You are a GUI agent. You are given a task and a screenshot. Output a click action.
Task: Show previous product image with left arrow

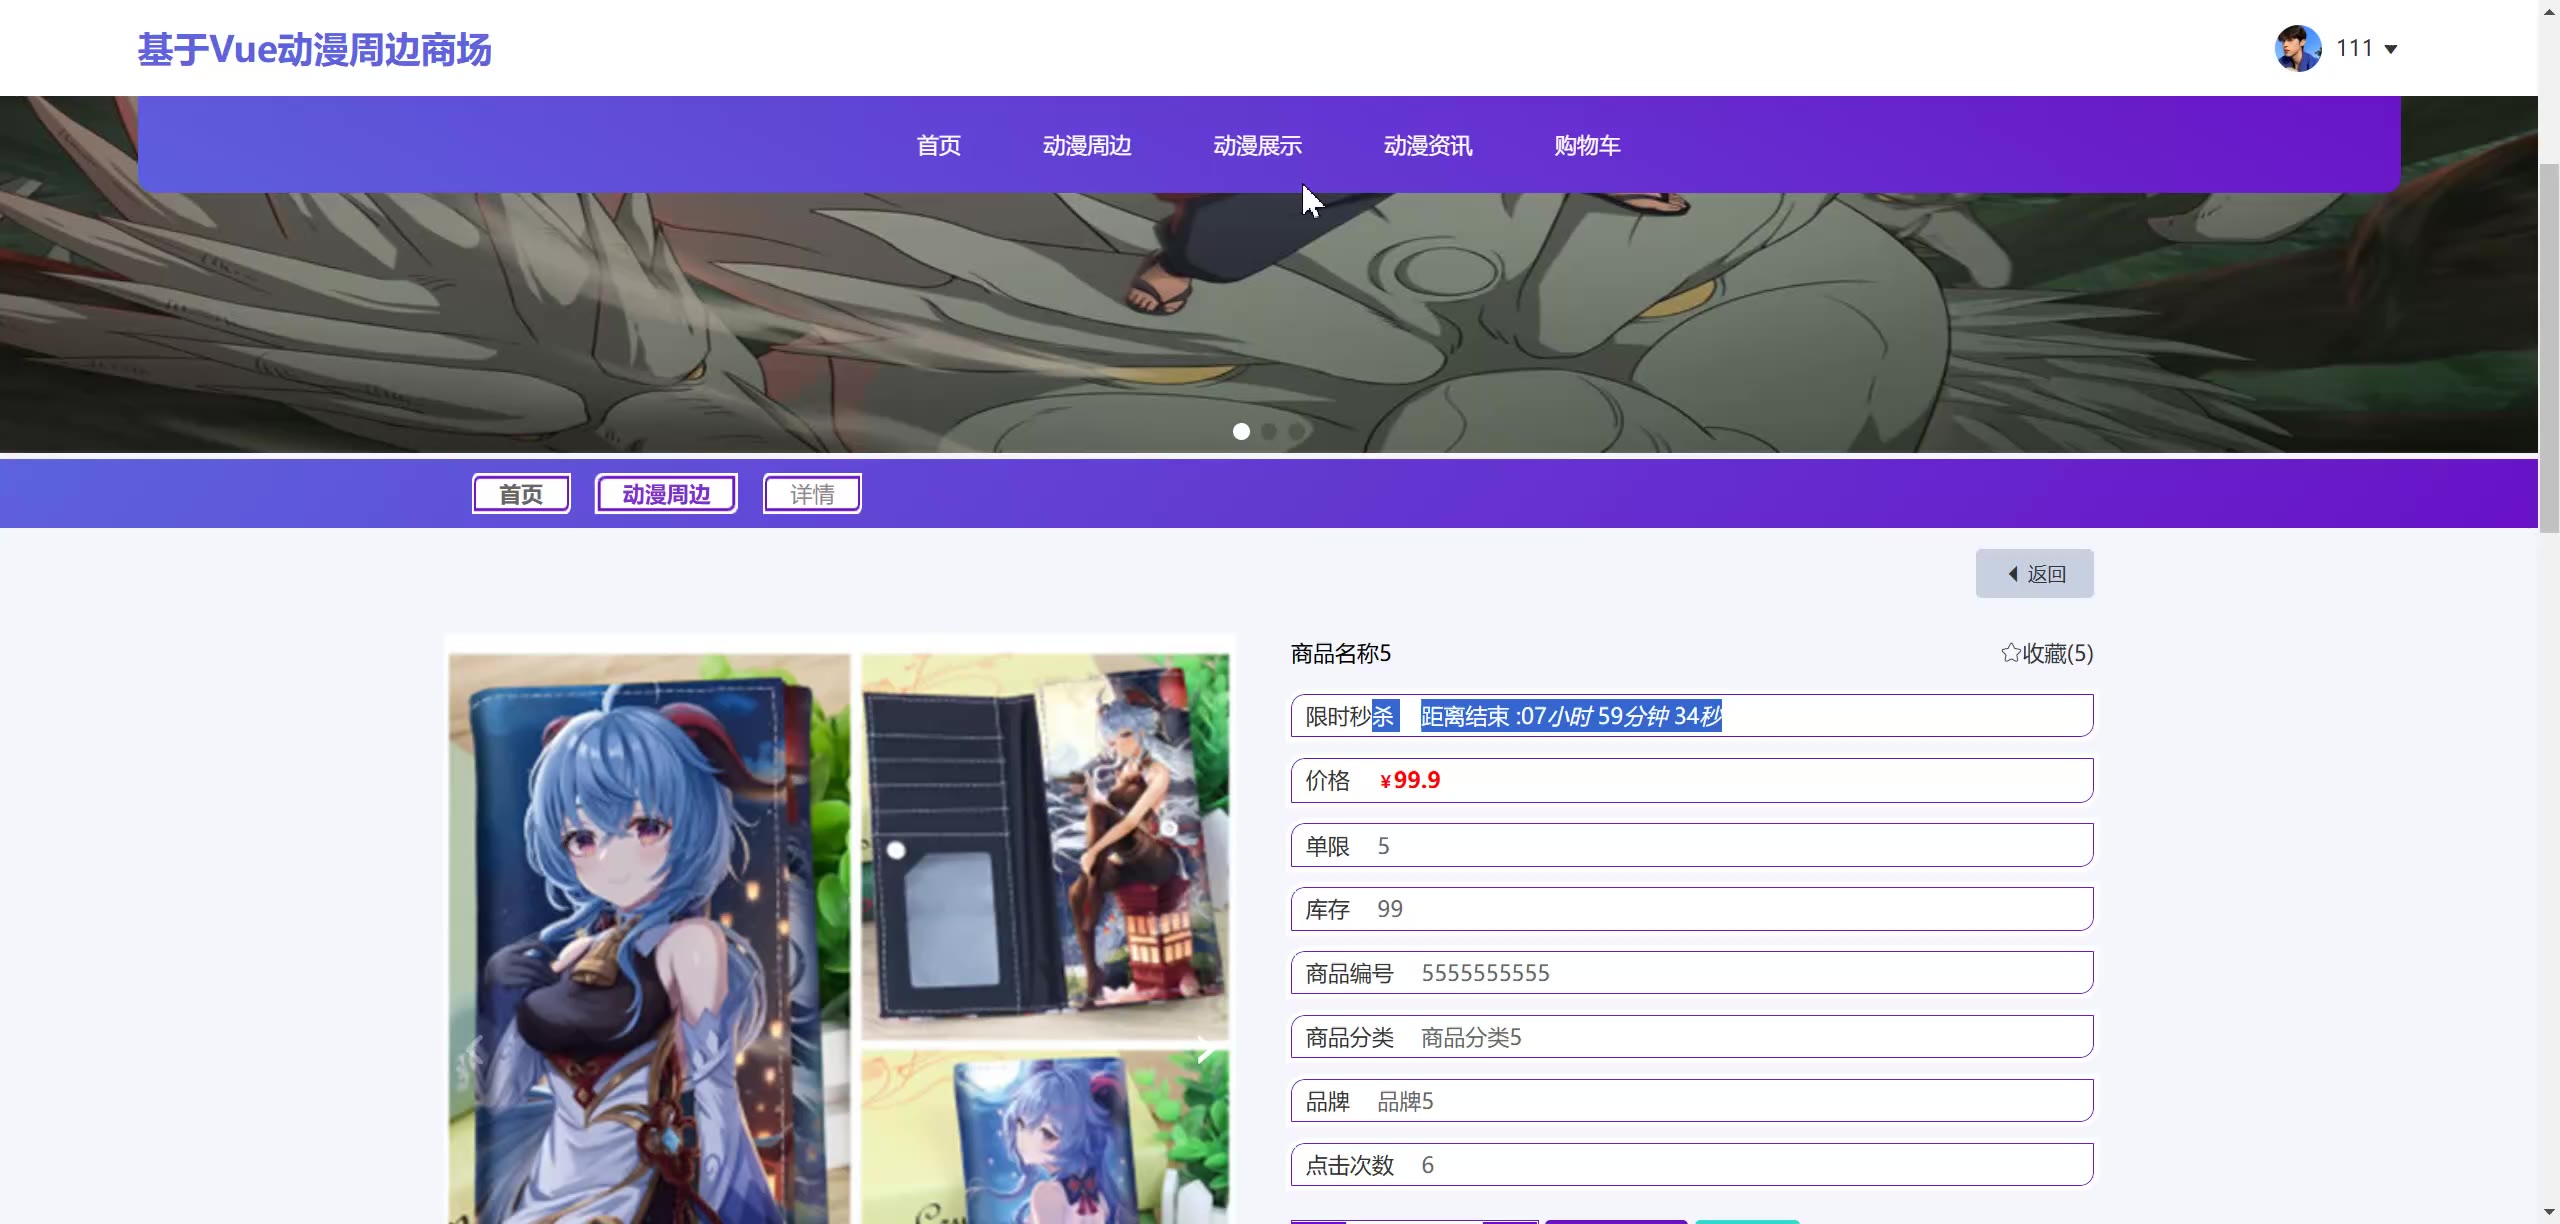[x=473, y=1050]
